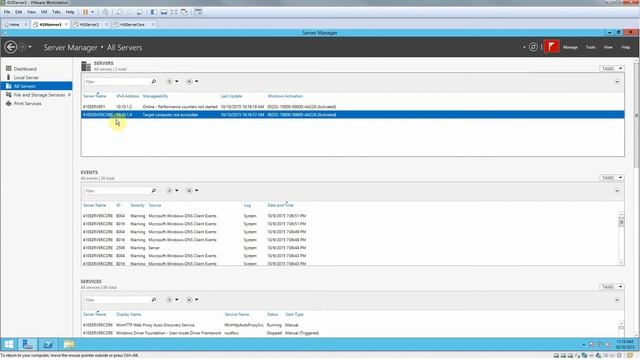Open VMware VM menu
640x360 pixels.
[44, 12]
